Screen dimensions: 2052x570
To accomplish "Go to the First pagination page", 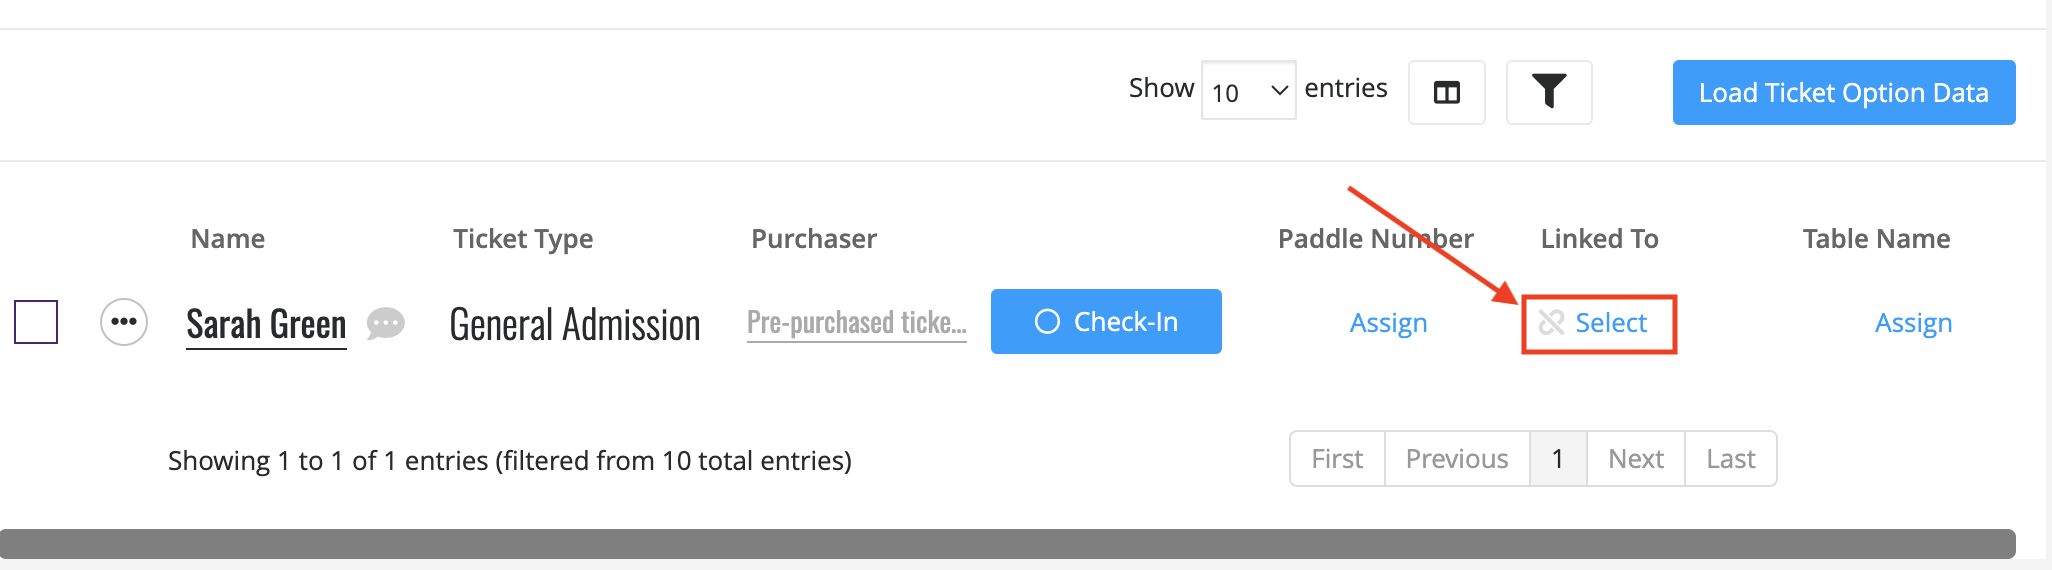I will (x=1337, y=459).
